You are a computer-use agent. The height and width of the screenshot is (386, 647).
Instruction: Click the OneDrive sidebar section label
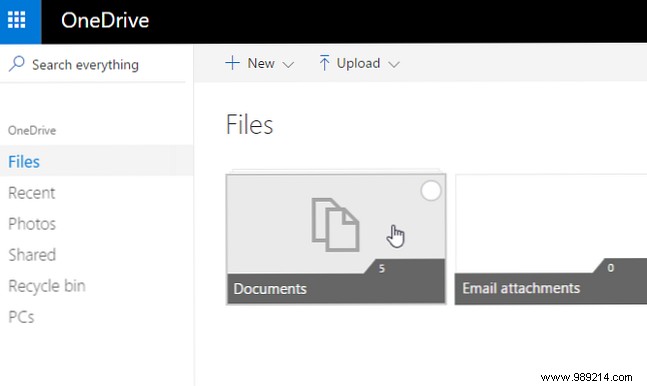[x=32, y=130]
